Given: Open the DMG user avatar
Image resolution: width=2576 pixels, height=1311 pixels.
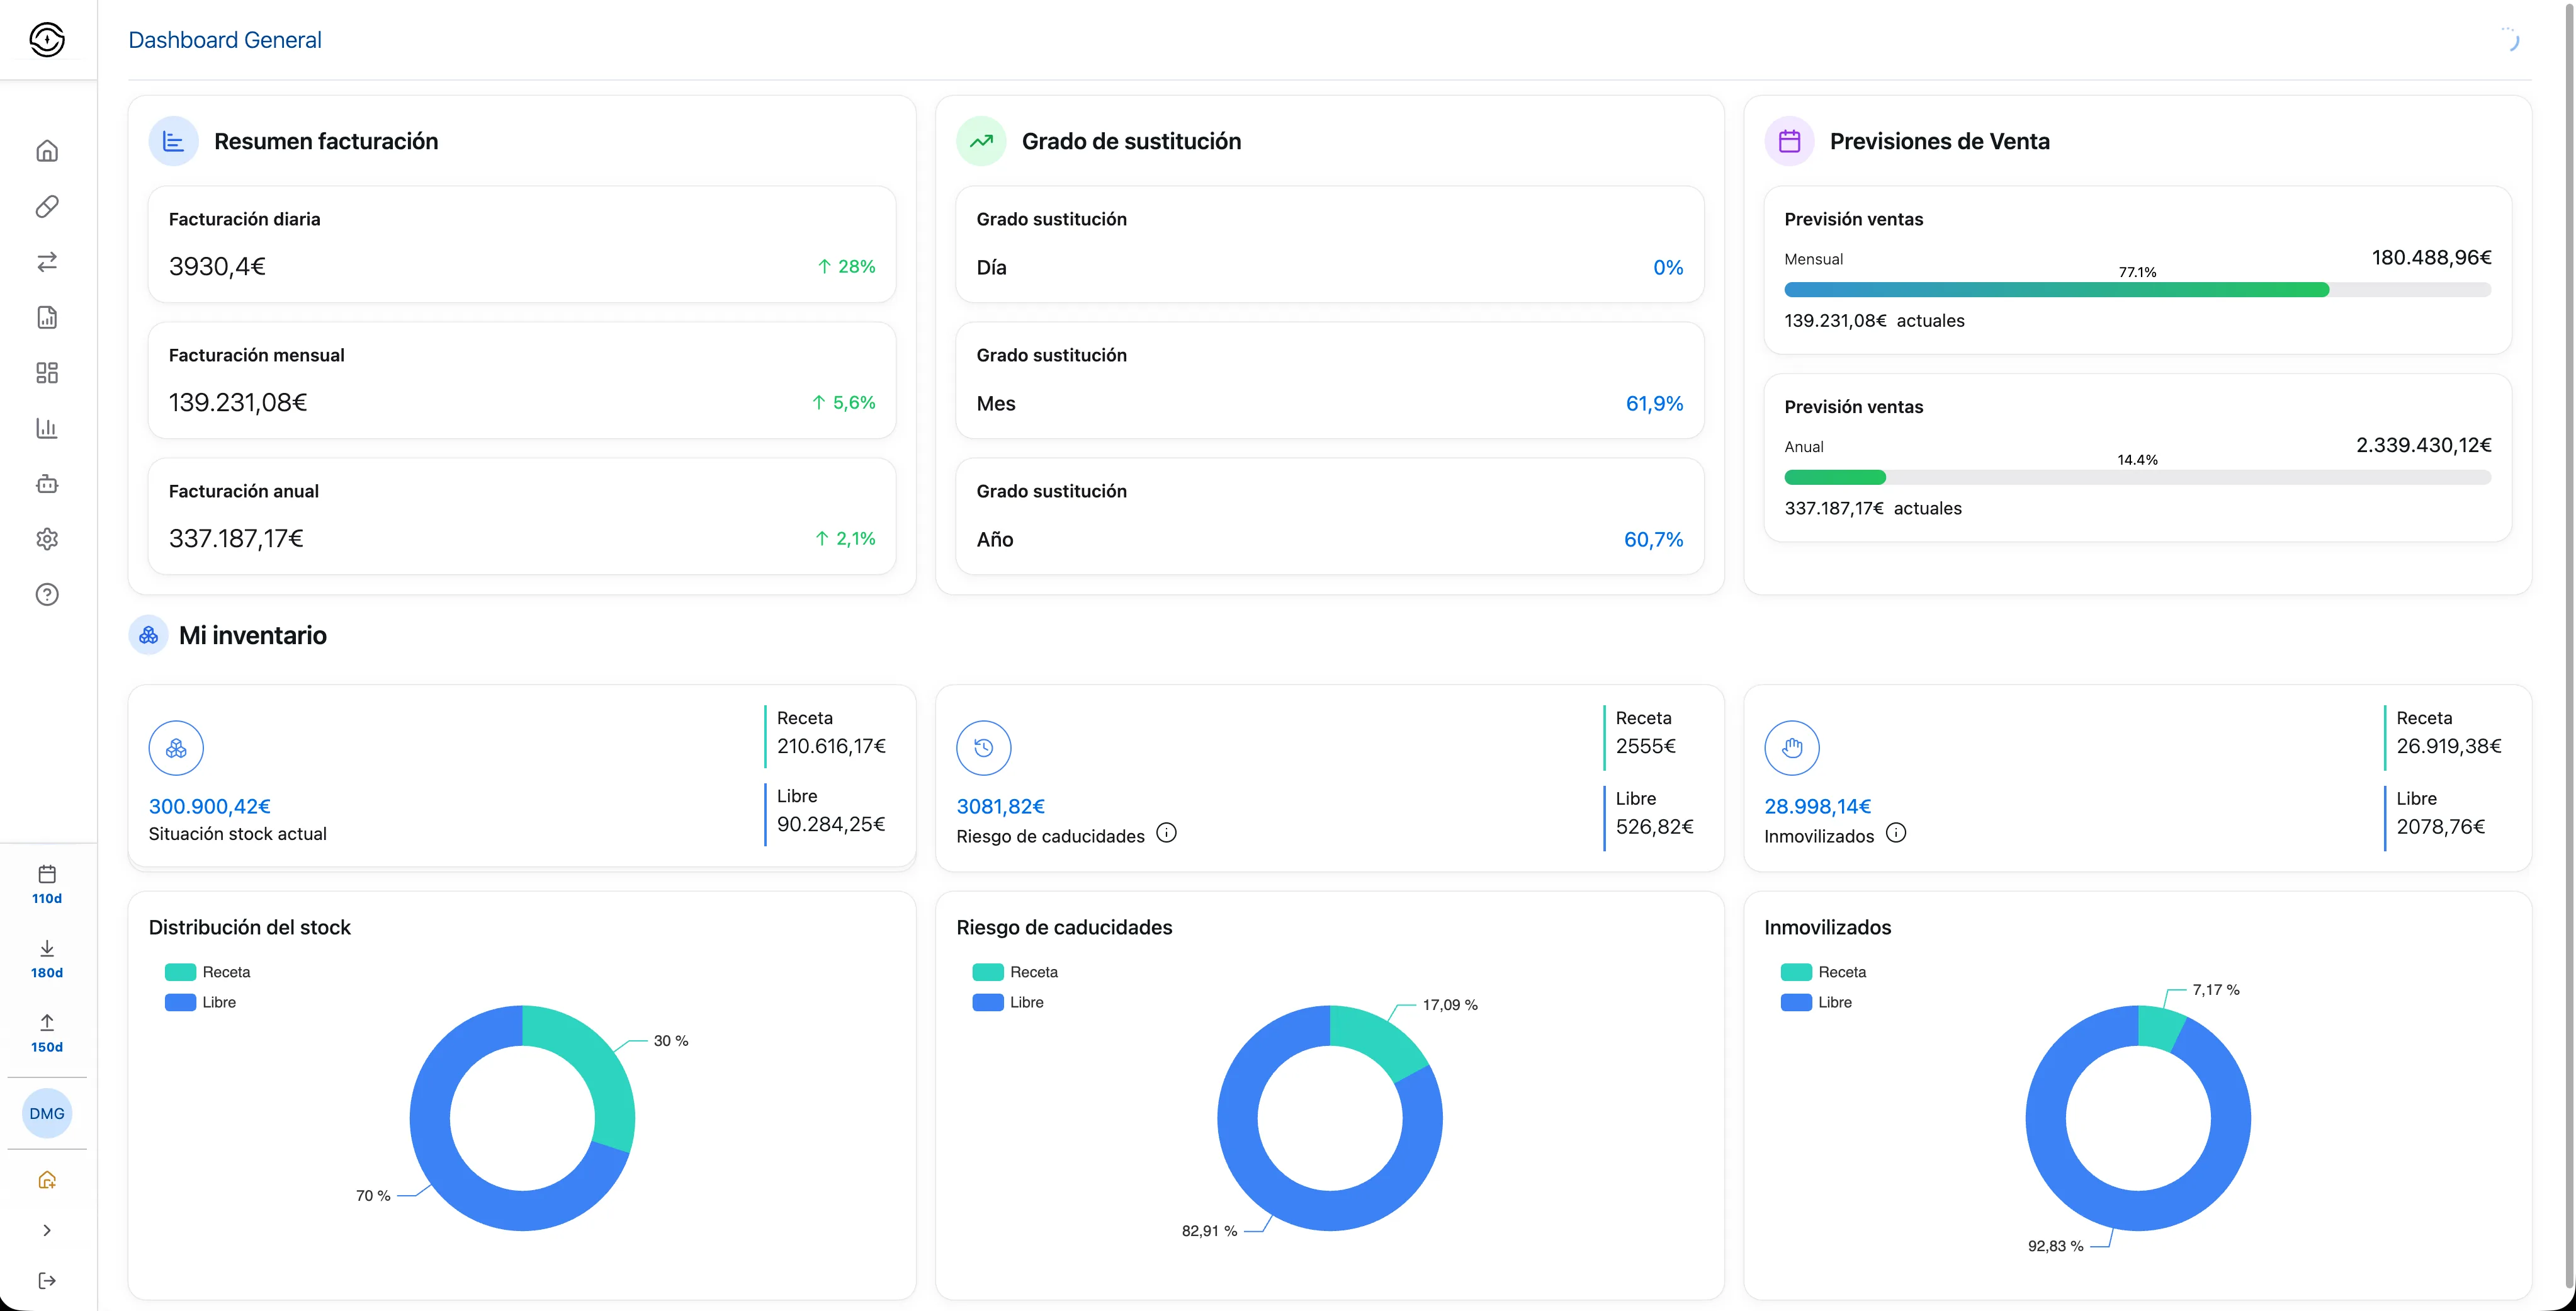Looking at the screenshot, I should click(x=47, y=1113).
